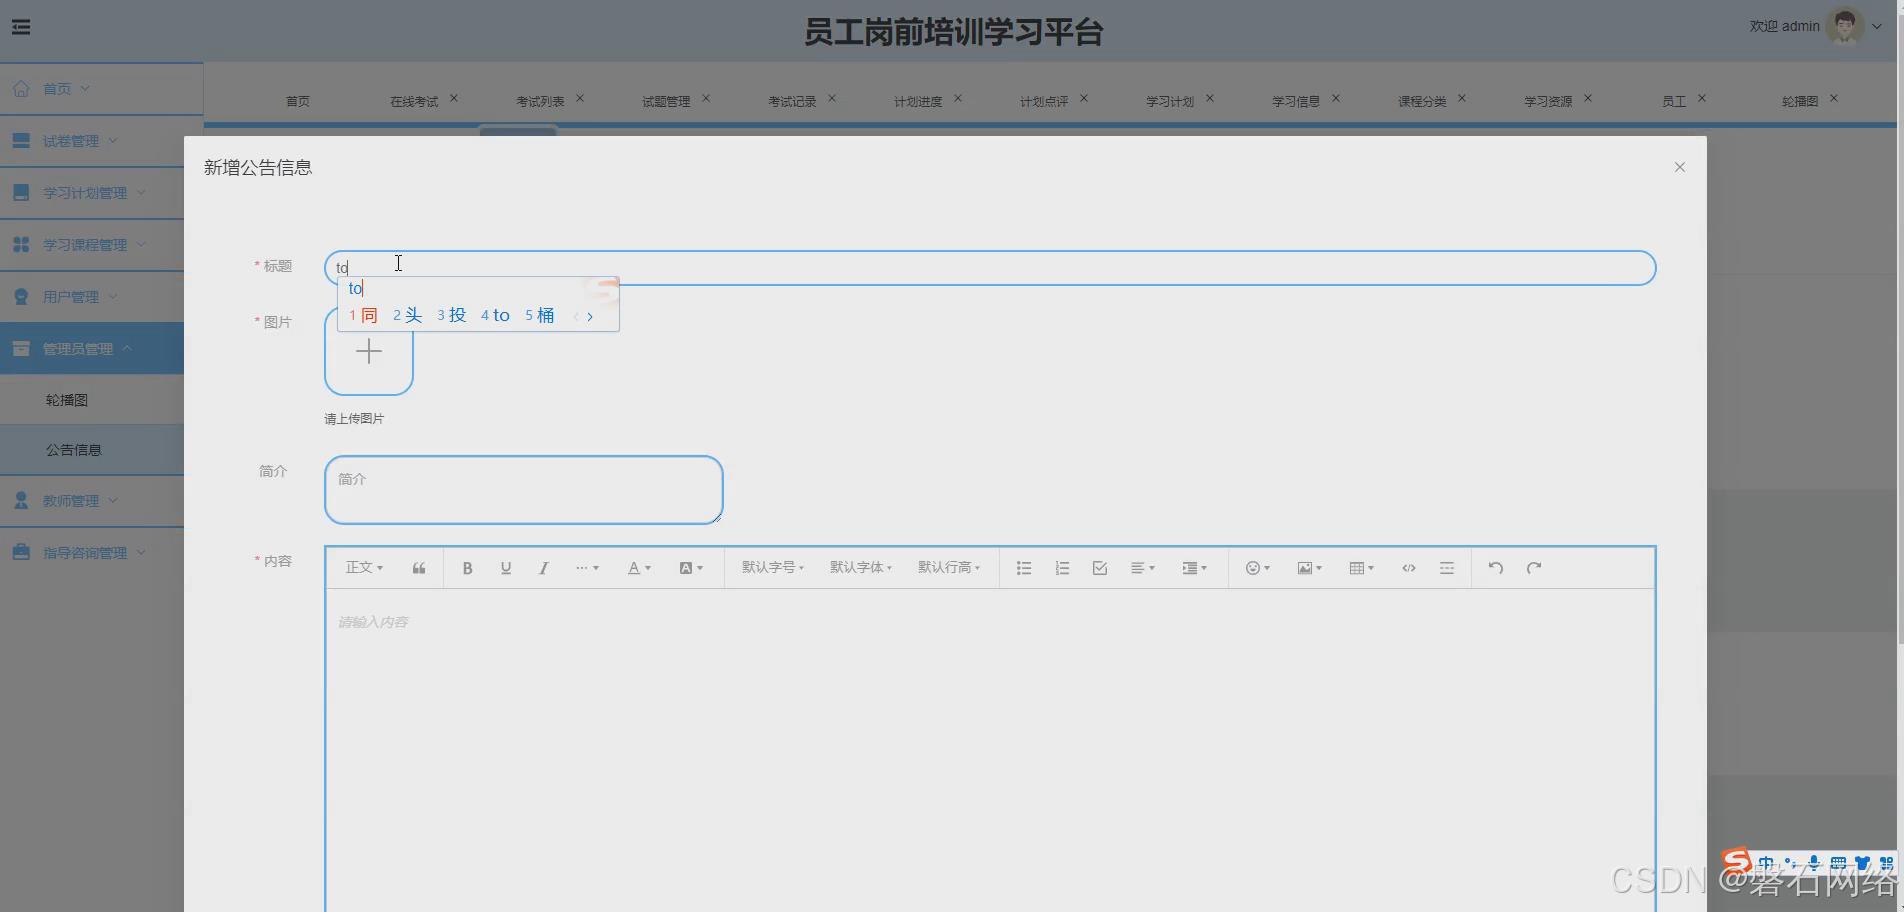Viewport: 1904px width, 912px height.
Task: Open the indent options menu
Action: click(x=1195, y=568)
